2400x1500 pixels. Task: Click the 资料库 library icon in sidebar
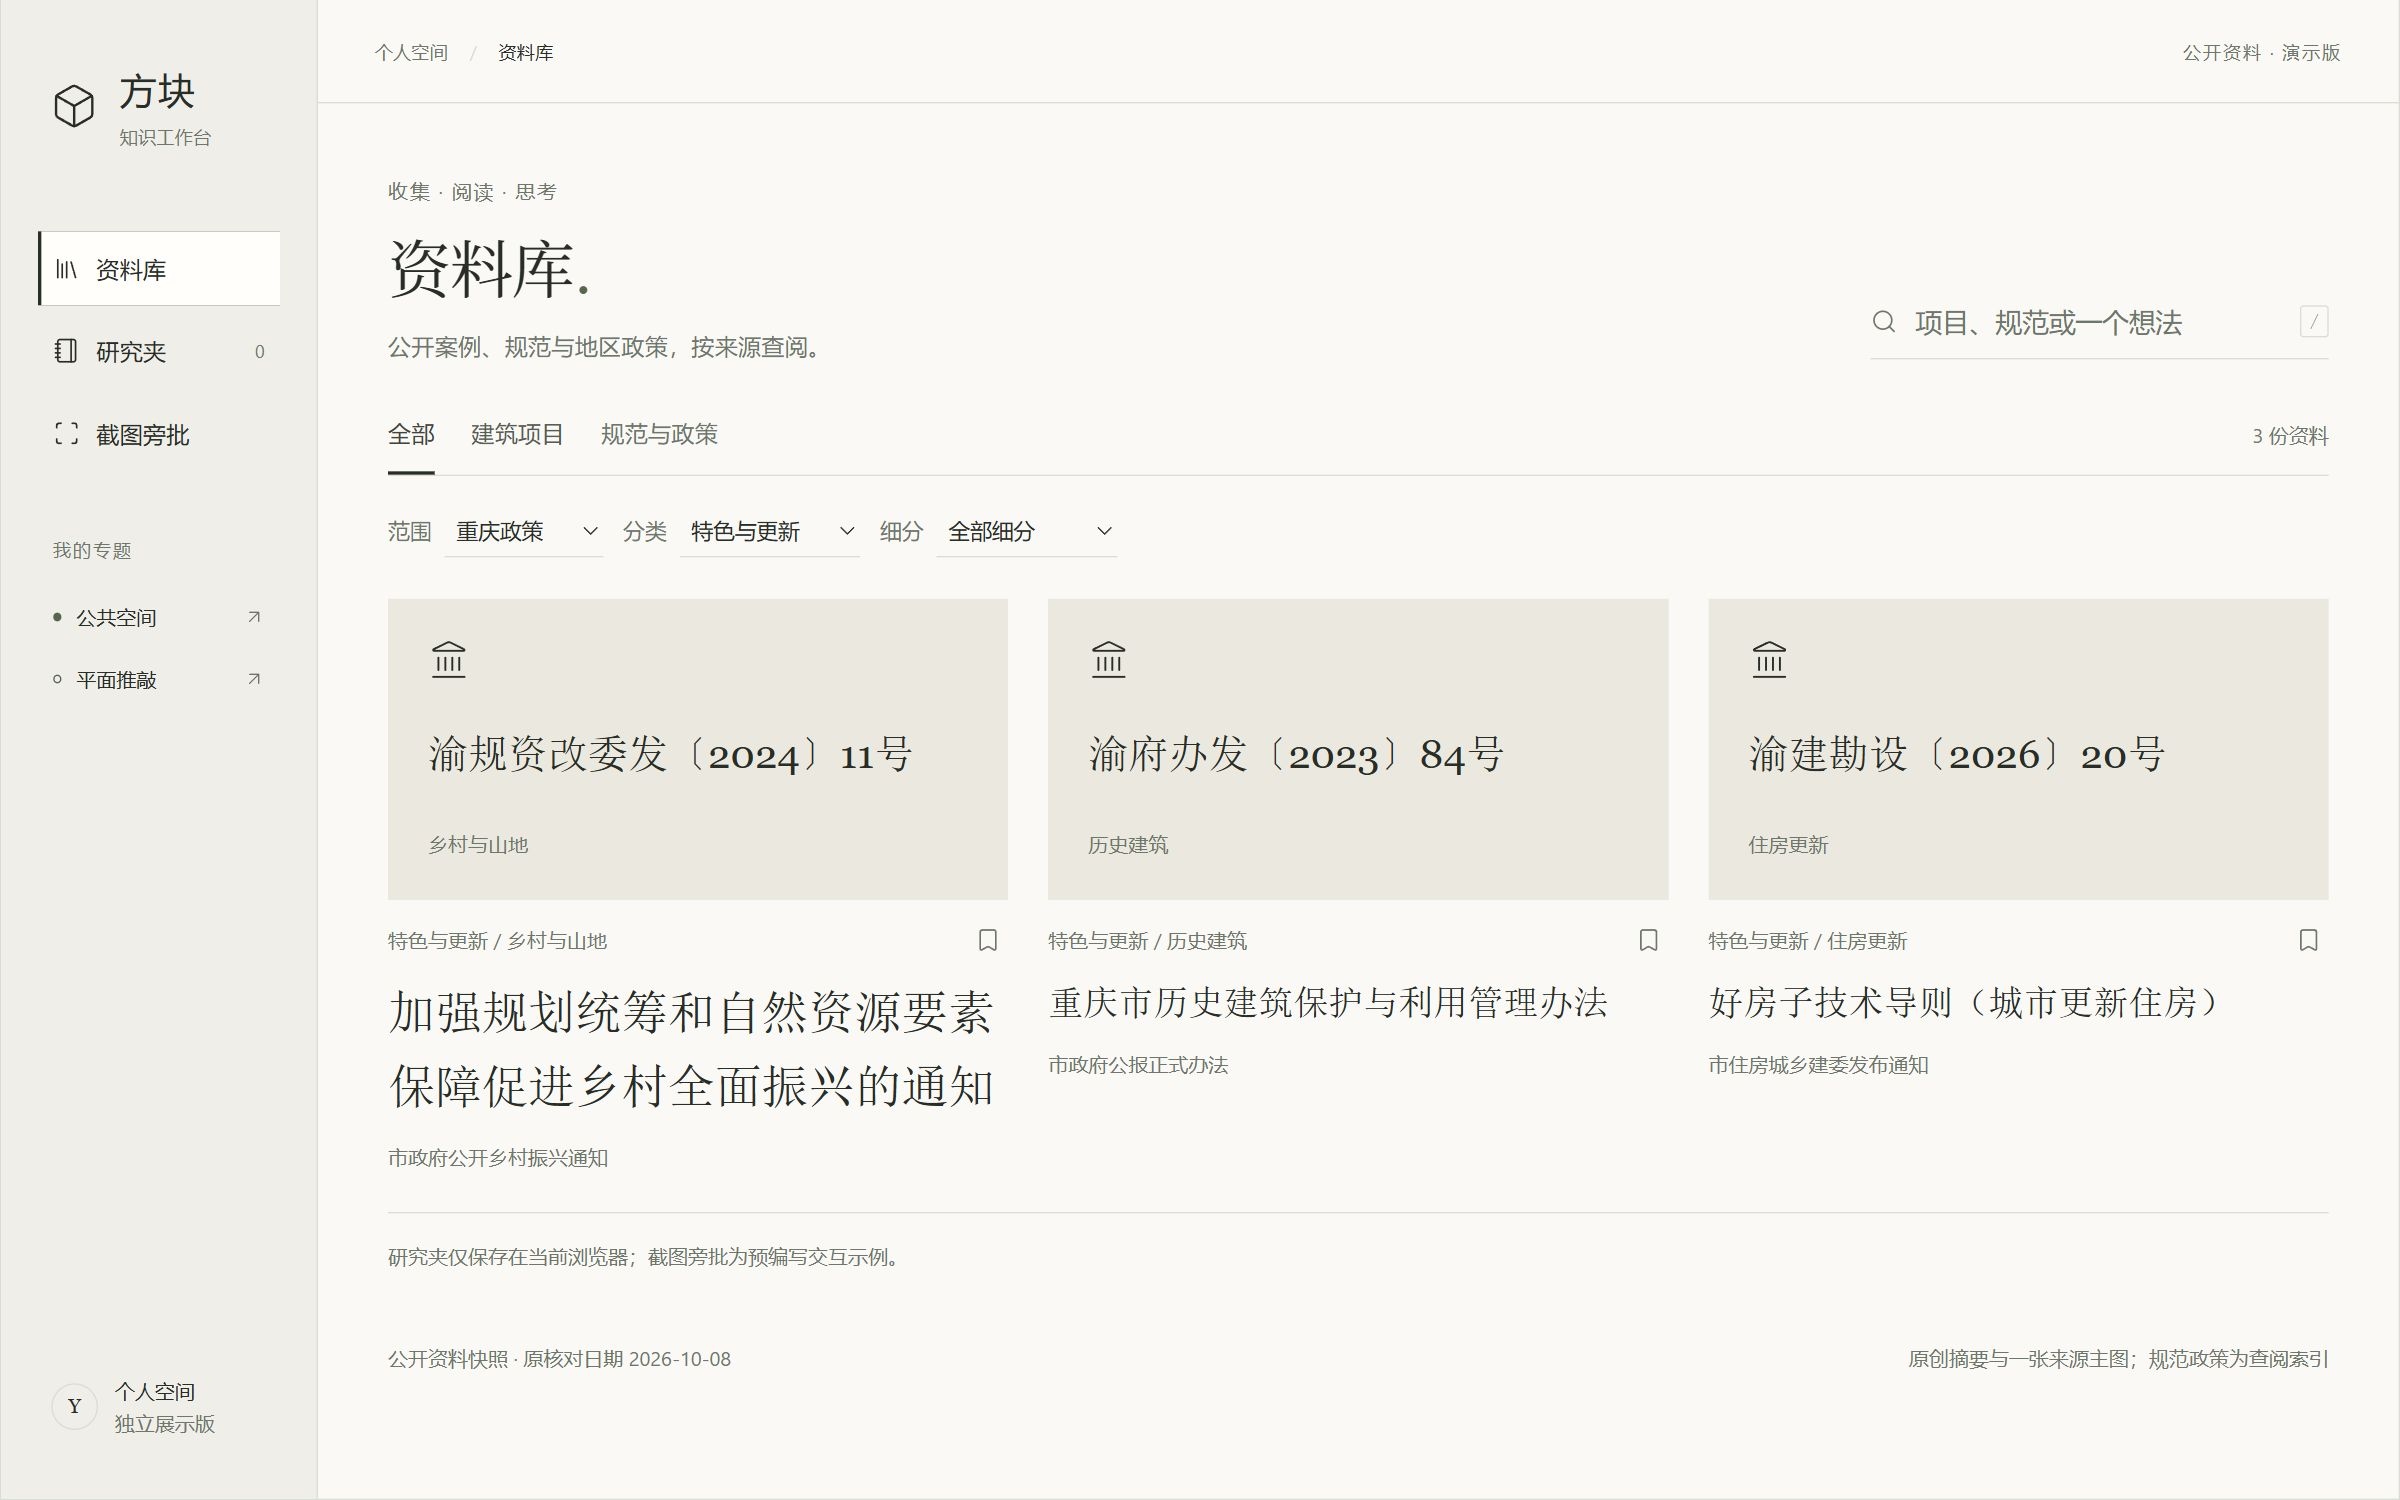click(66, 269)
